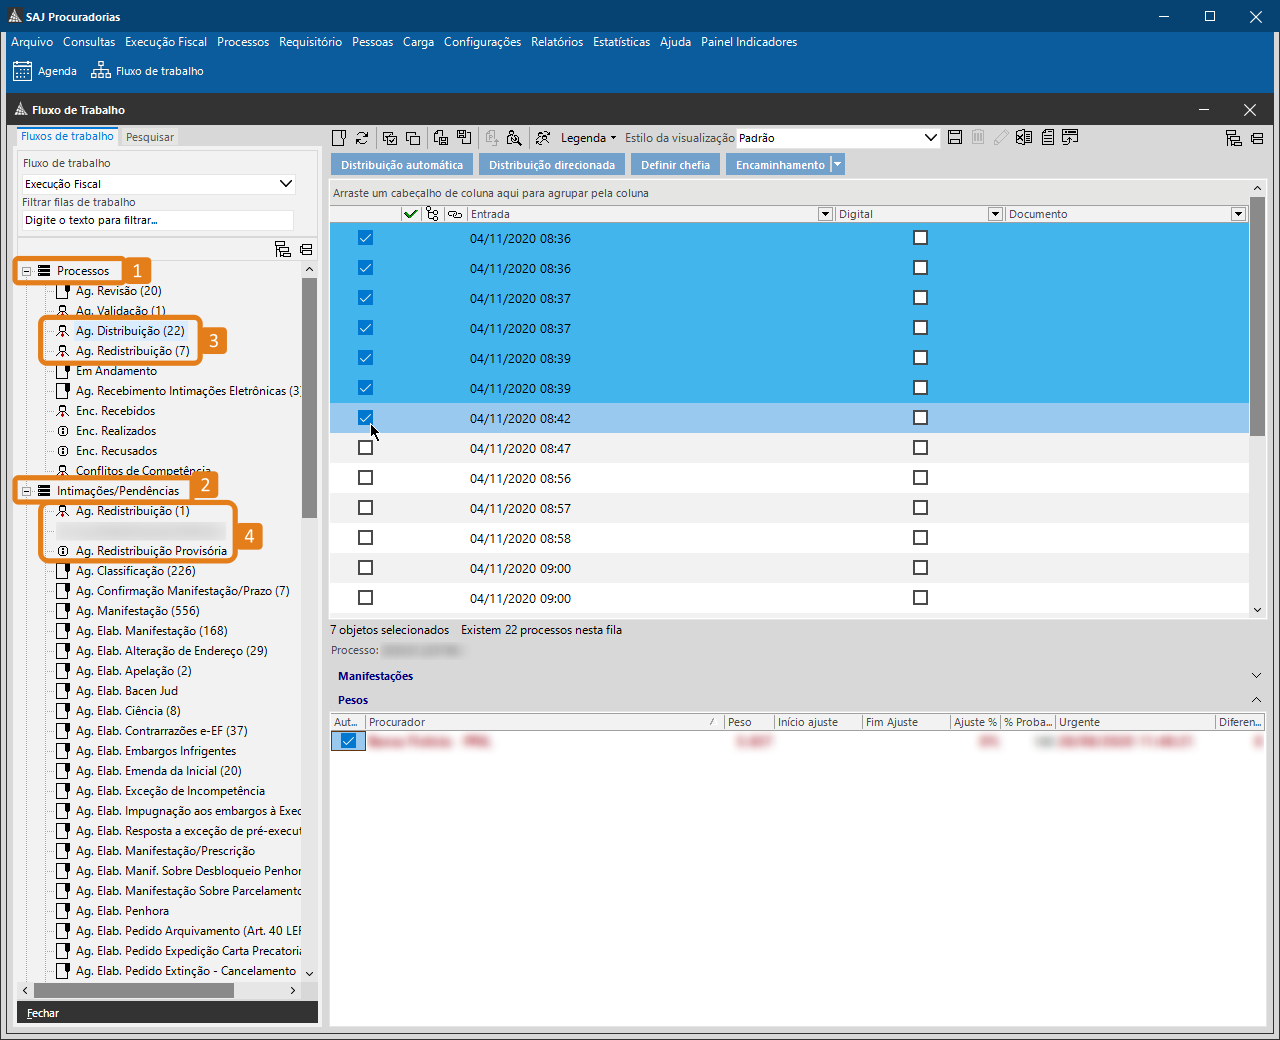
Task: Click the select all items icon
Action: pyautogui.click(x=390, y=138)
